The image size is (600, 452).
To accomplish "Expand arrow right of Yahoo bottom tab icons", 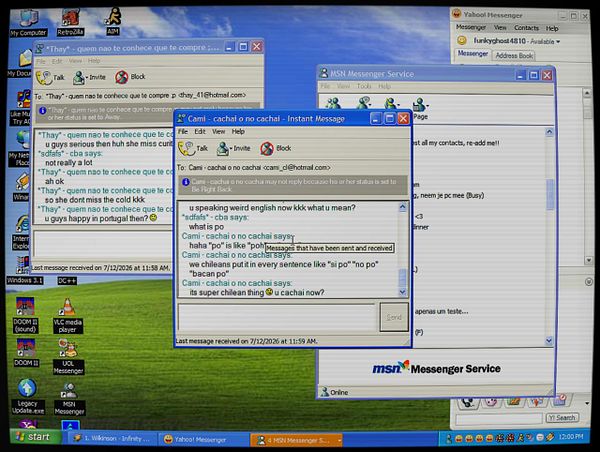I will pos(587,403).
